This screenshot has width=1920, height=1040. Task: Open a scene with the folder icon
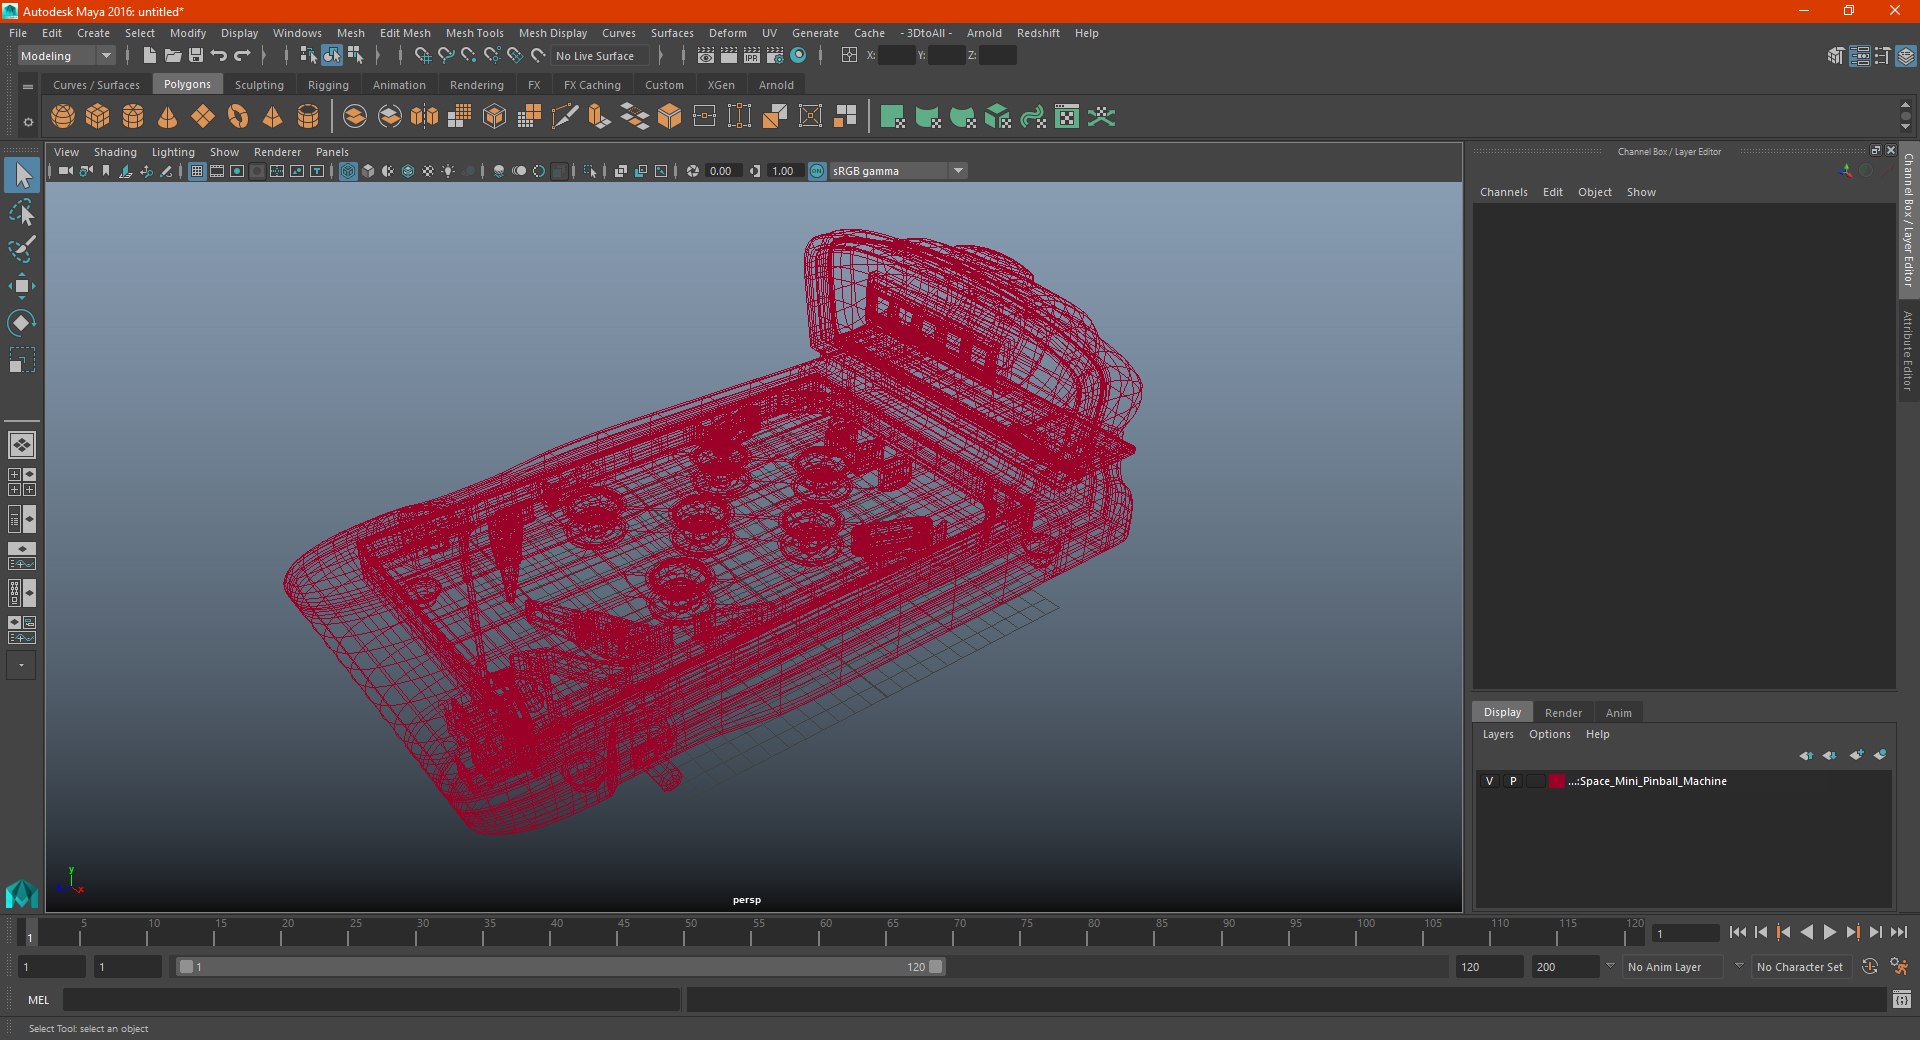[x=173, y=56]
